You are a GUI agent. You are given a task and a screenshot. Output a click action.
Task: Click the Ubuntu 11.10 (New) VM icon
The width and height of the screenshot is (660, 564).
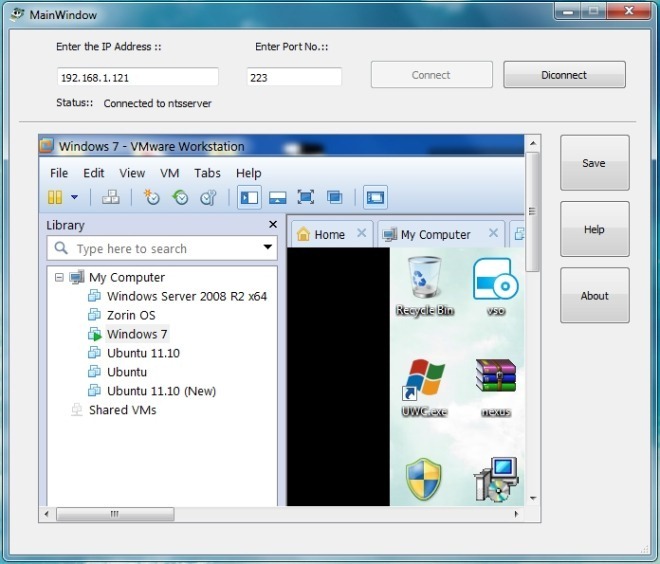(94, 390)
